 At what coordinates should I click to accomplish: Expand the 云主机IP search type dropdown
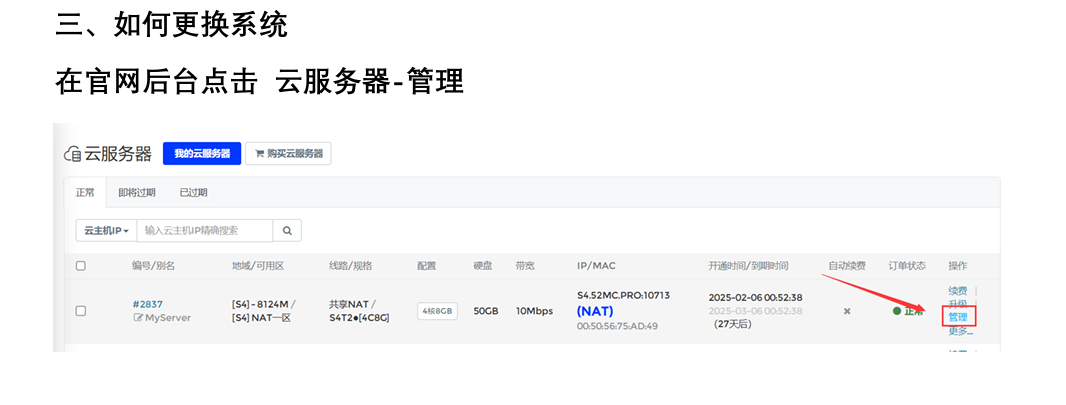pos(106,230)
